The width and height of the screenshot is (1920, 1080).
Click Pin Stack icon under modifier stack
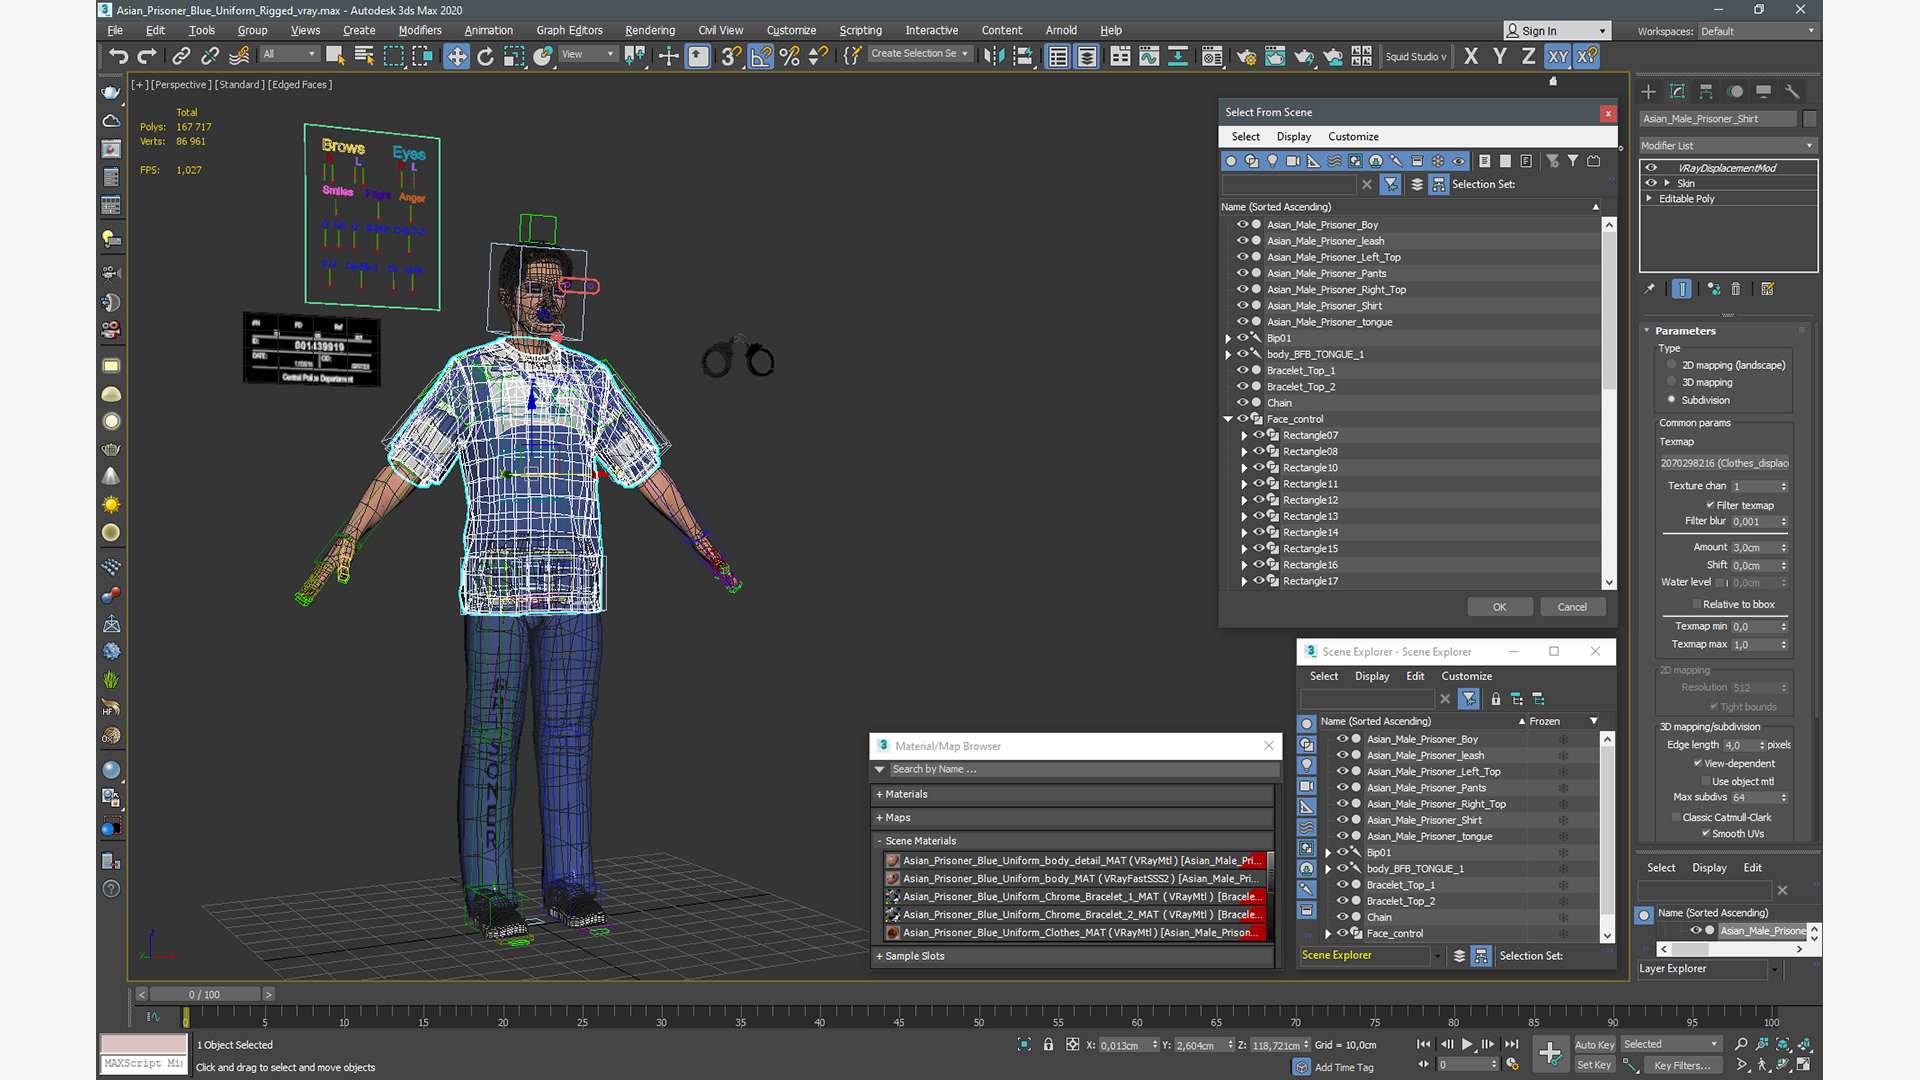(1650, 289)
